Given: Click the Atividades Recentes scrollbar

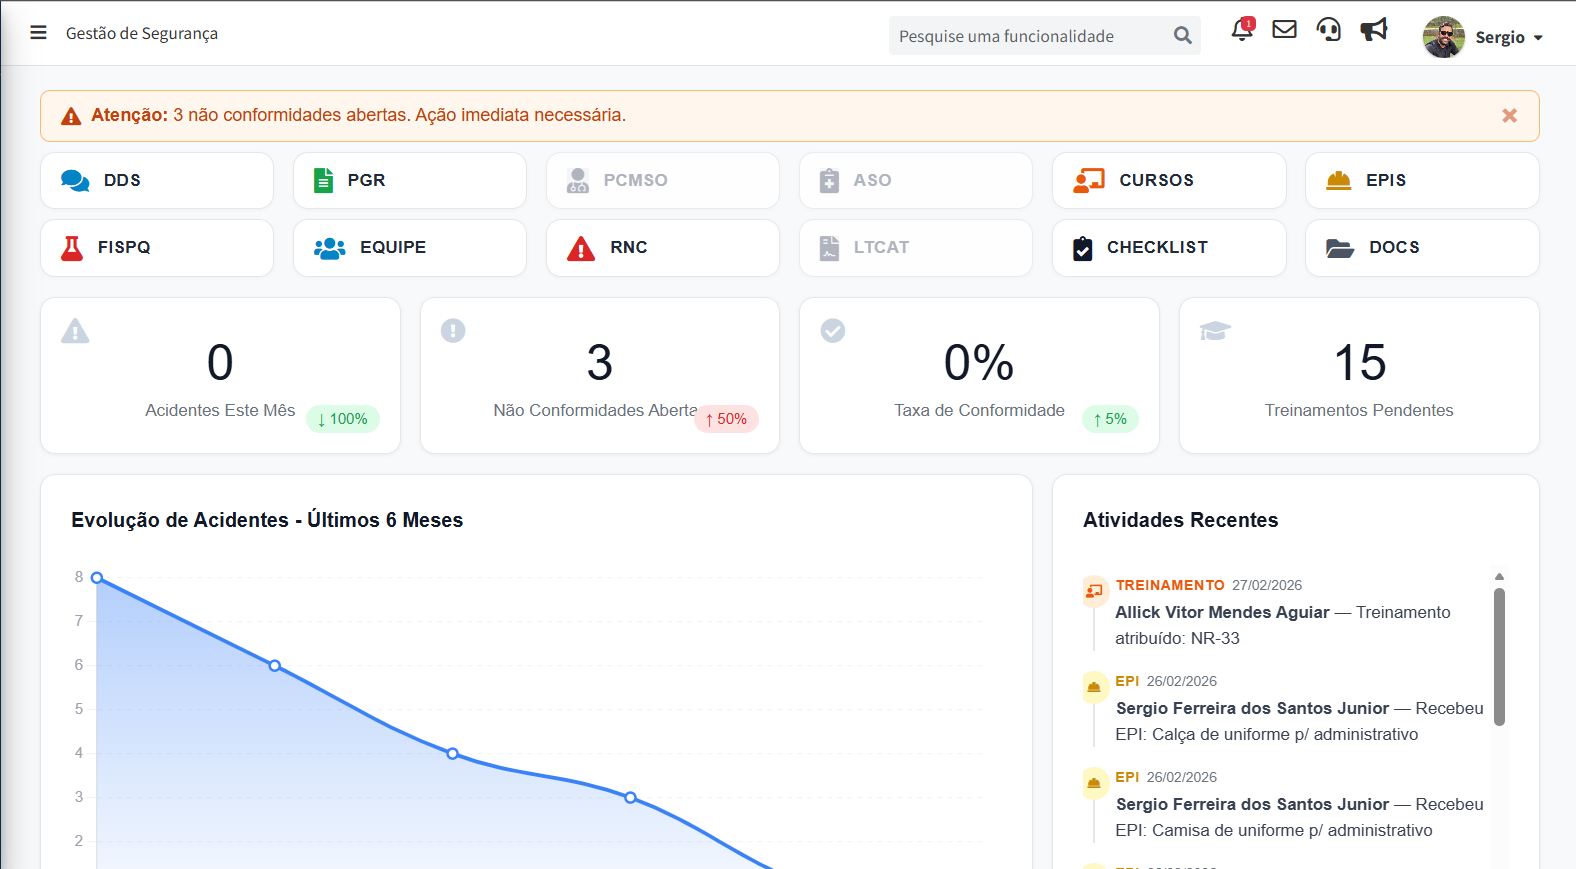Looking at the screenshot, I should 1499,656.
